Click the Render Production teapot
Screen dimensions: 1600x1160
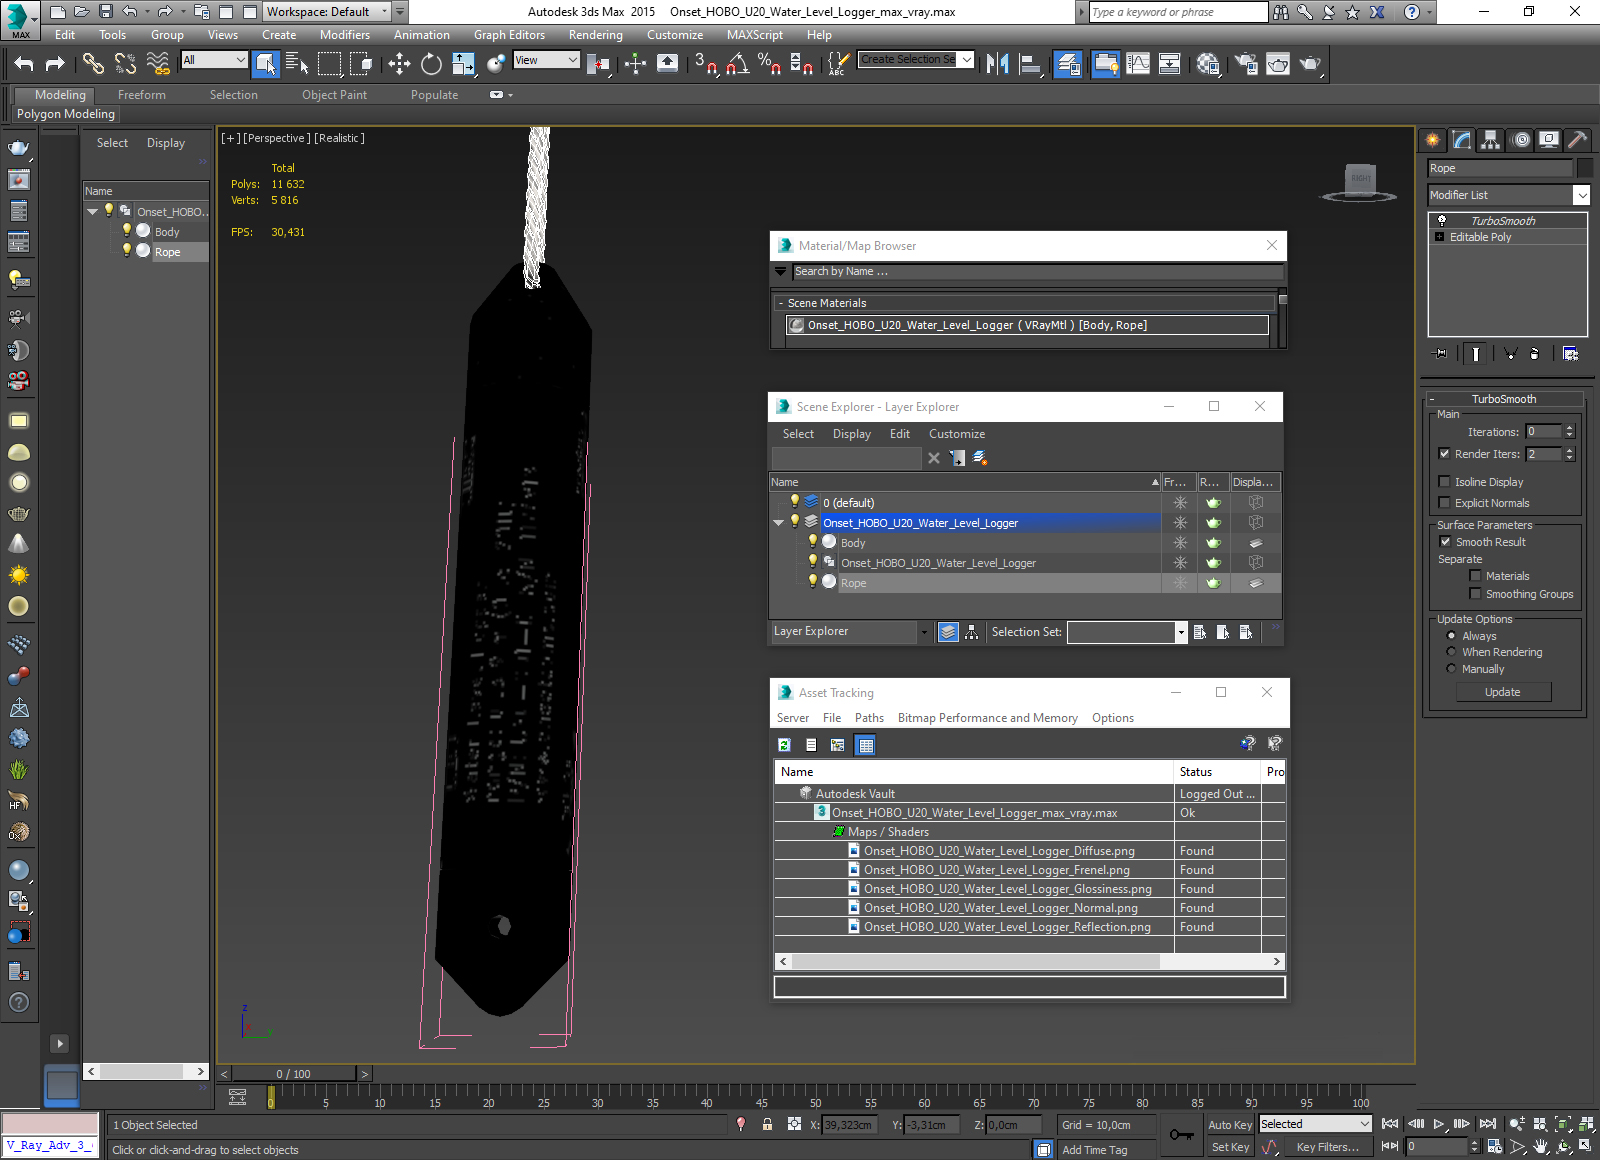tap(1310, 64)
